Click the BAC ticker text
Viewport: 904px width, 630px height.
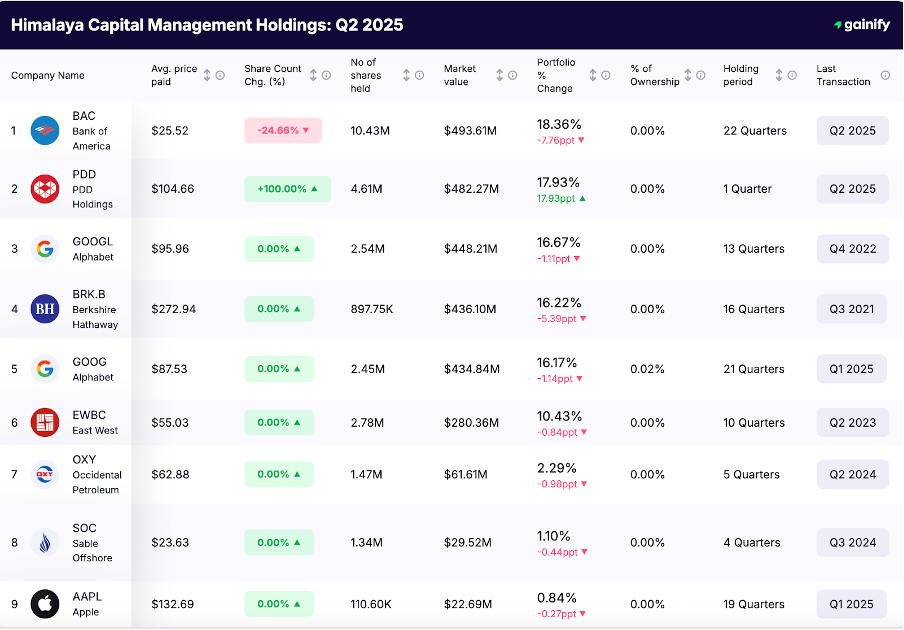pyautogui.click(x=84, y=116)
